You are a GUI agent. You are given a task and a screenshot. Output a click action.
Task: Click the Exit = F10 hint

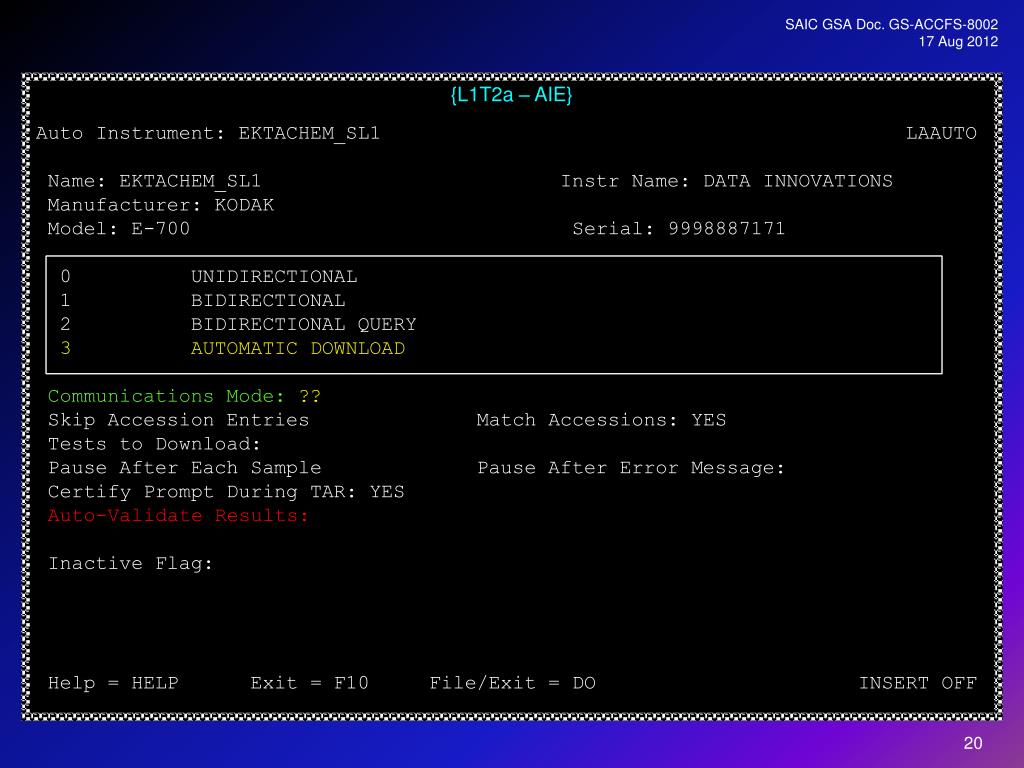pyautogui.click(x=310, y=683)
